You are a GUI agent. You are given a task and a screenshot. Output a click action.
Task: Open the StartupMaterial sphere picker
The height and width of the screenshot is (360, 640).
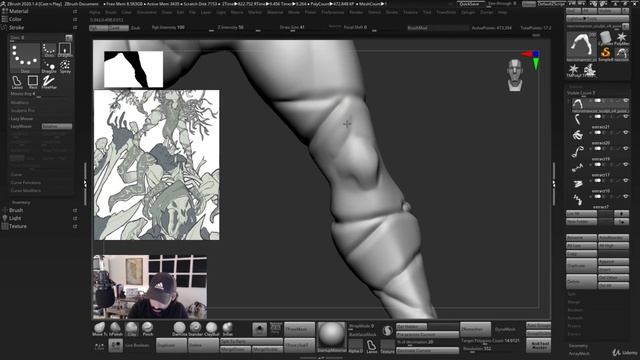[331, 337]
